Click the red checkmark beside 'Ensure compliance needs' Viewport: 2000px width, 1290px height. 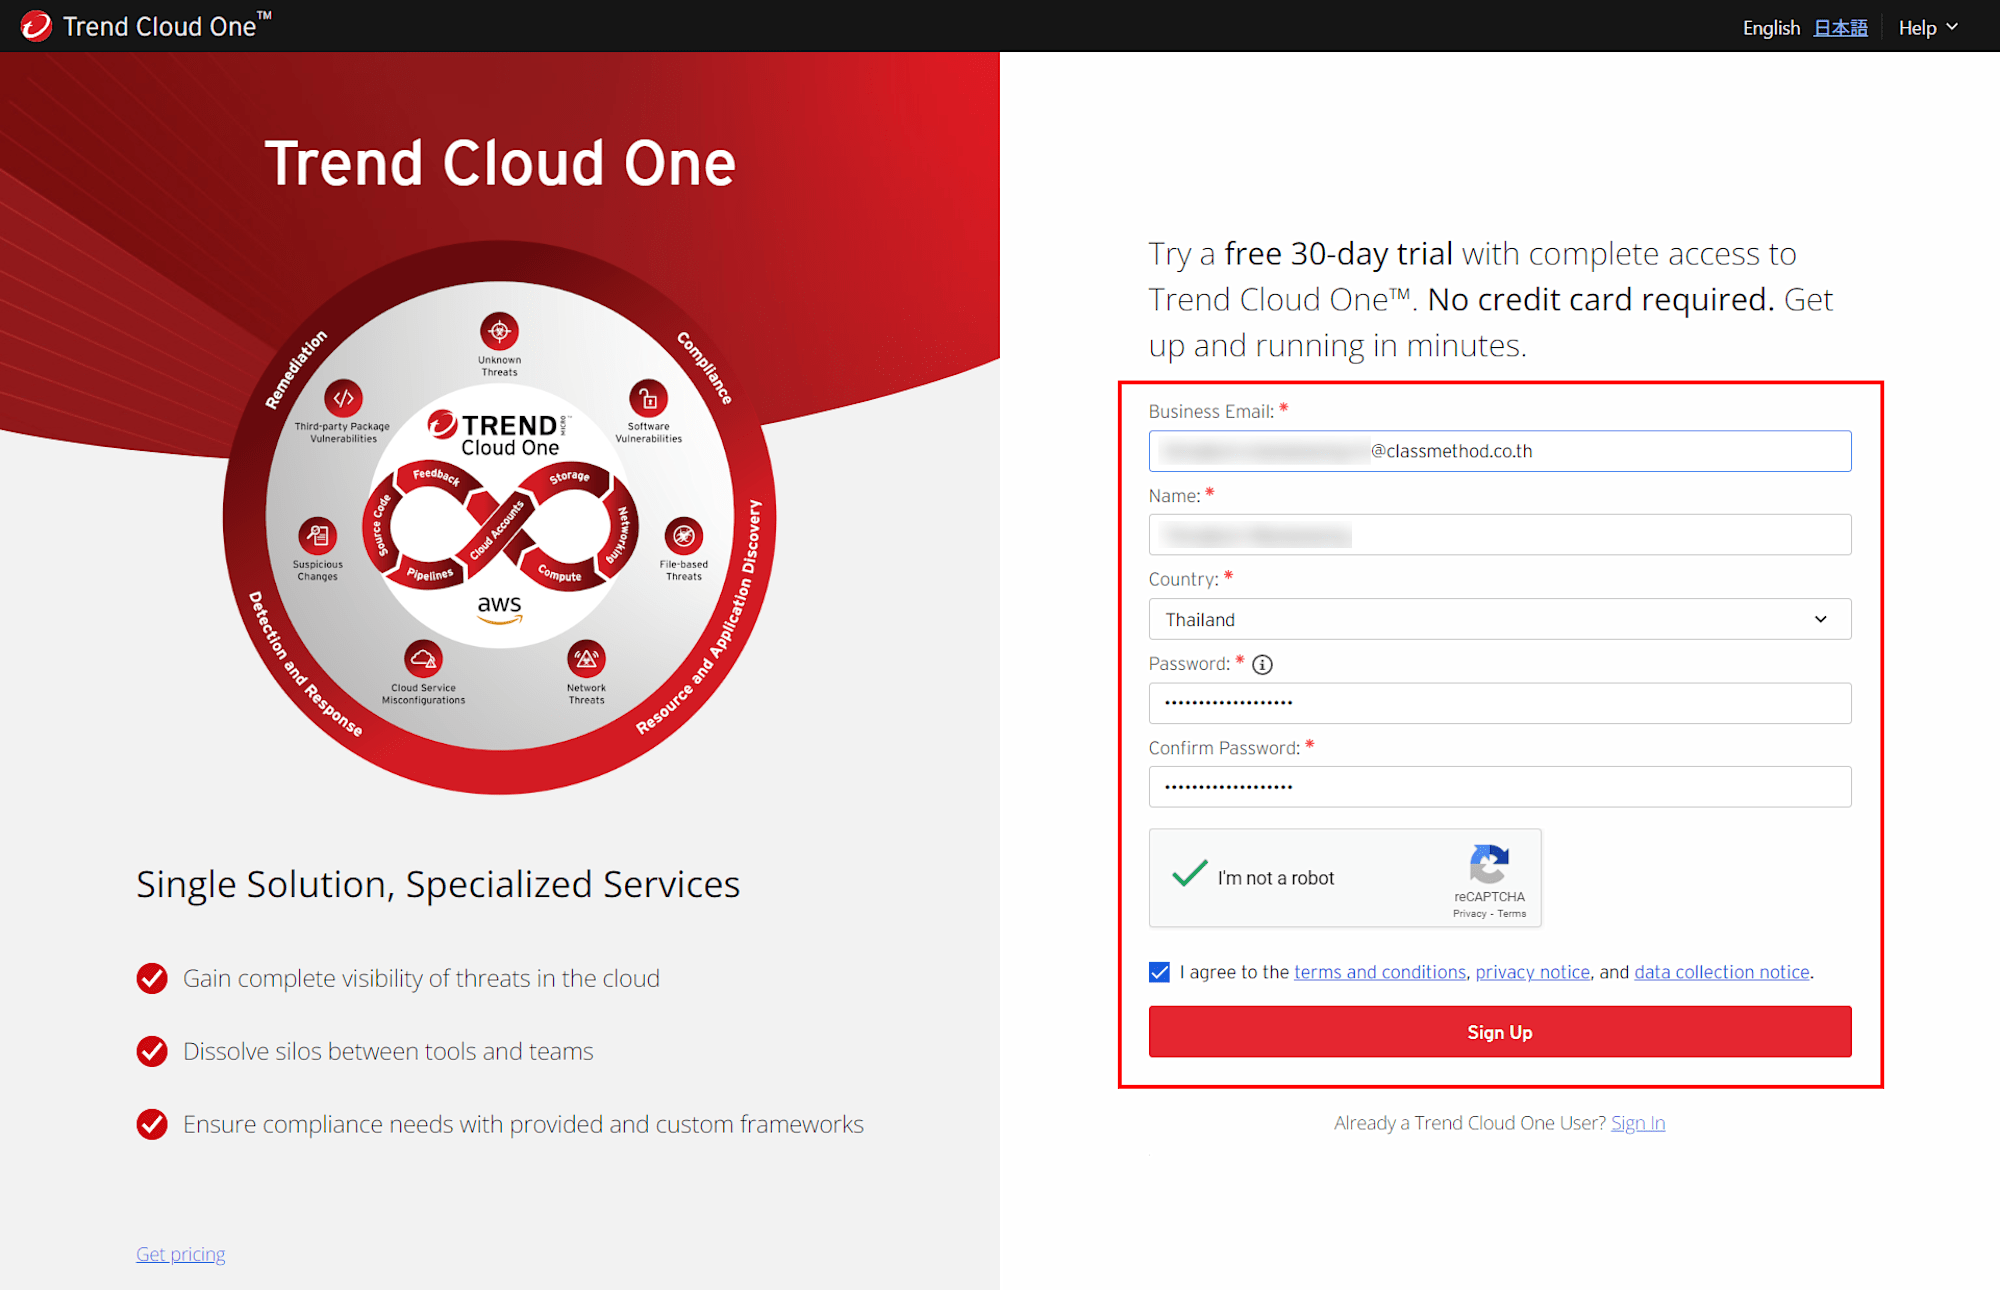(x=152, y=1124)
